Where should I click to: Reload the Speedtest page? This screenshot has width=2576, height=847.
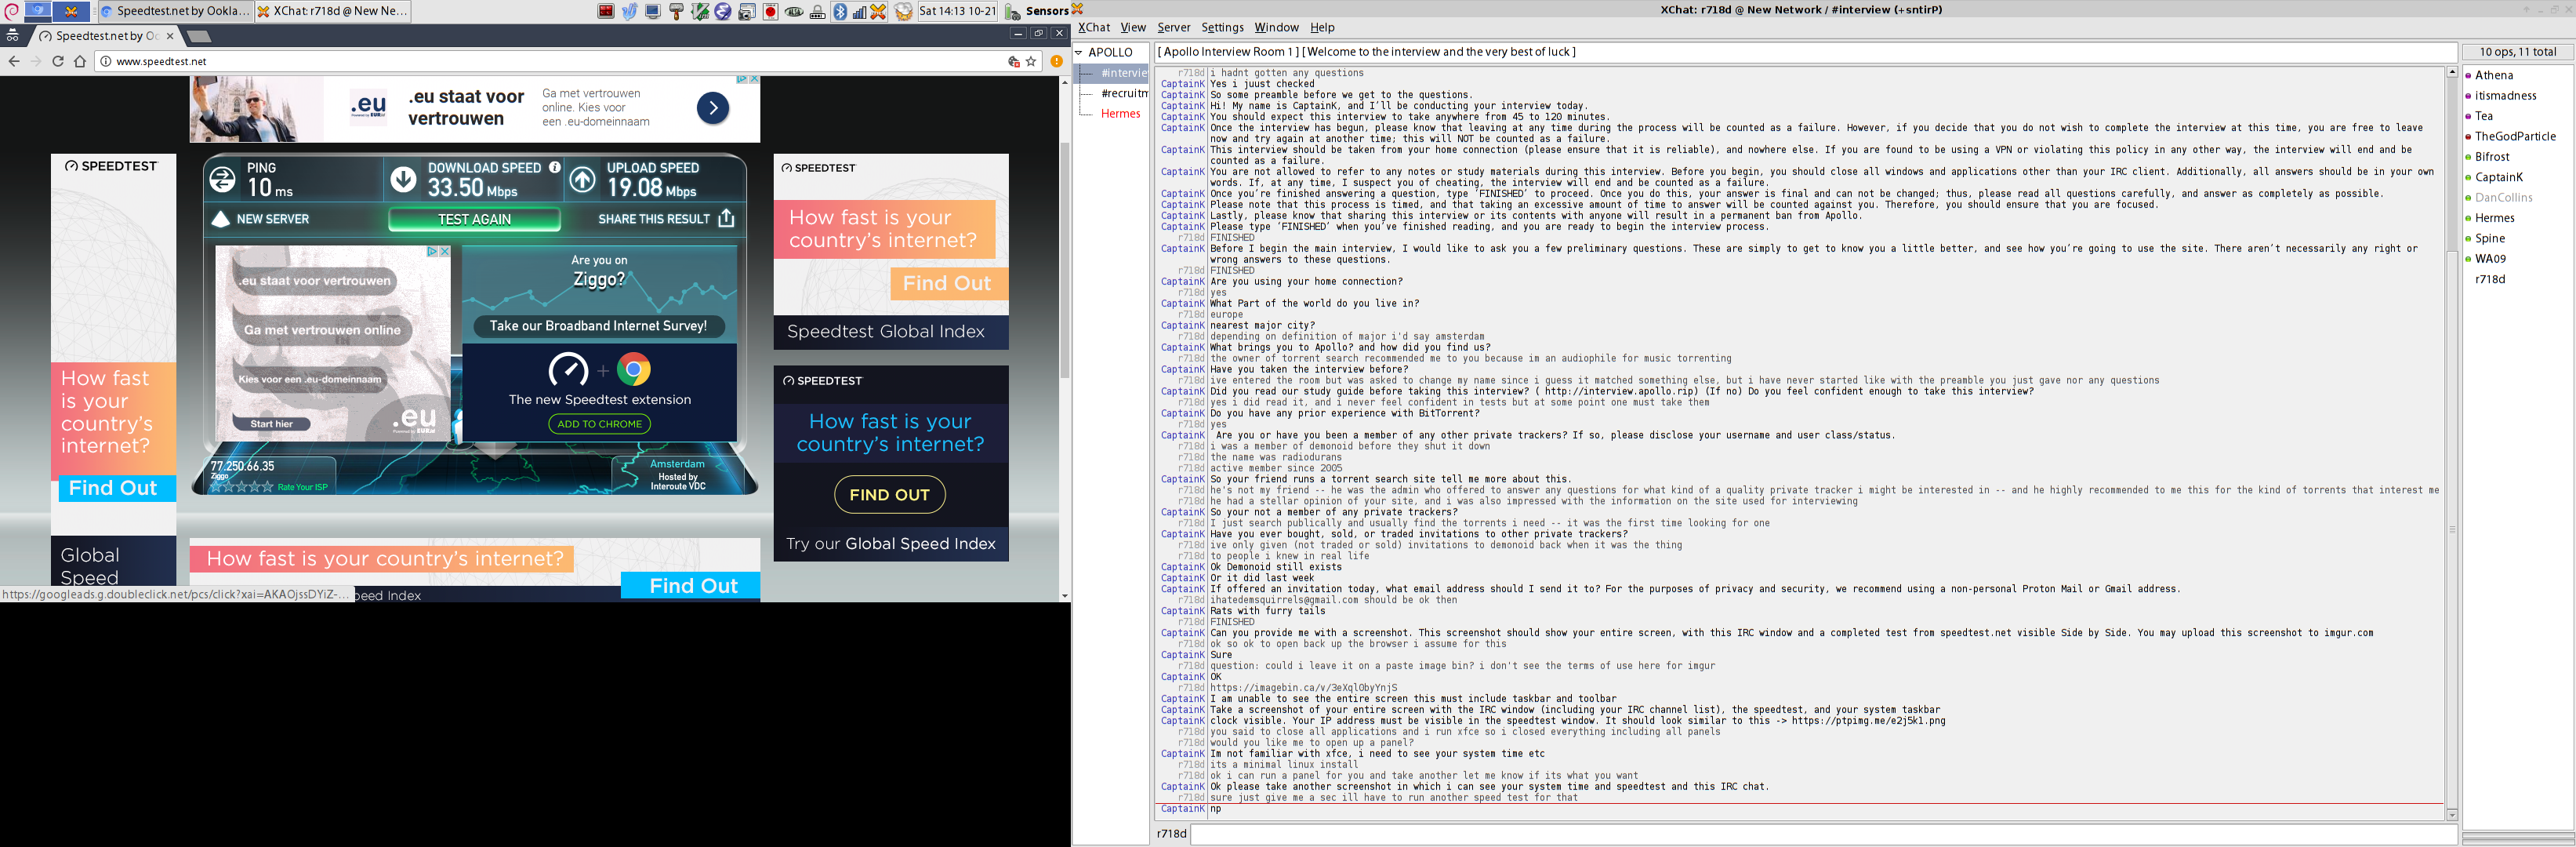(58, 61)
